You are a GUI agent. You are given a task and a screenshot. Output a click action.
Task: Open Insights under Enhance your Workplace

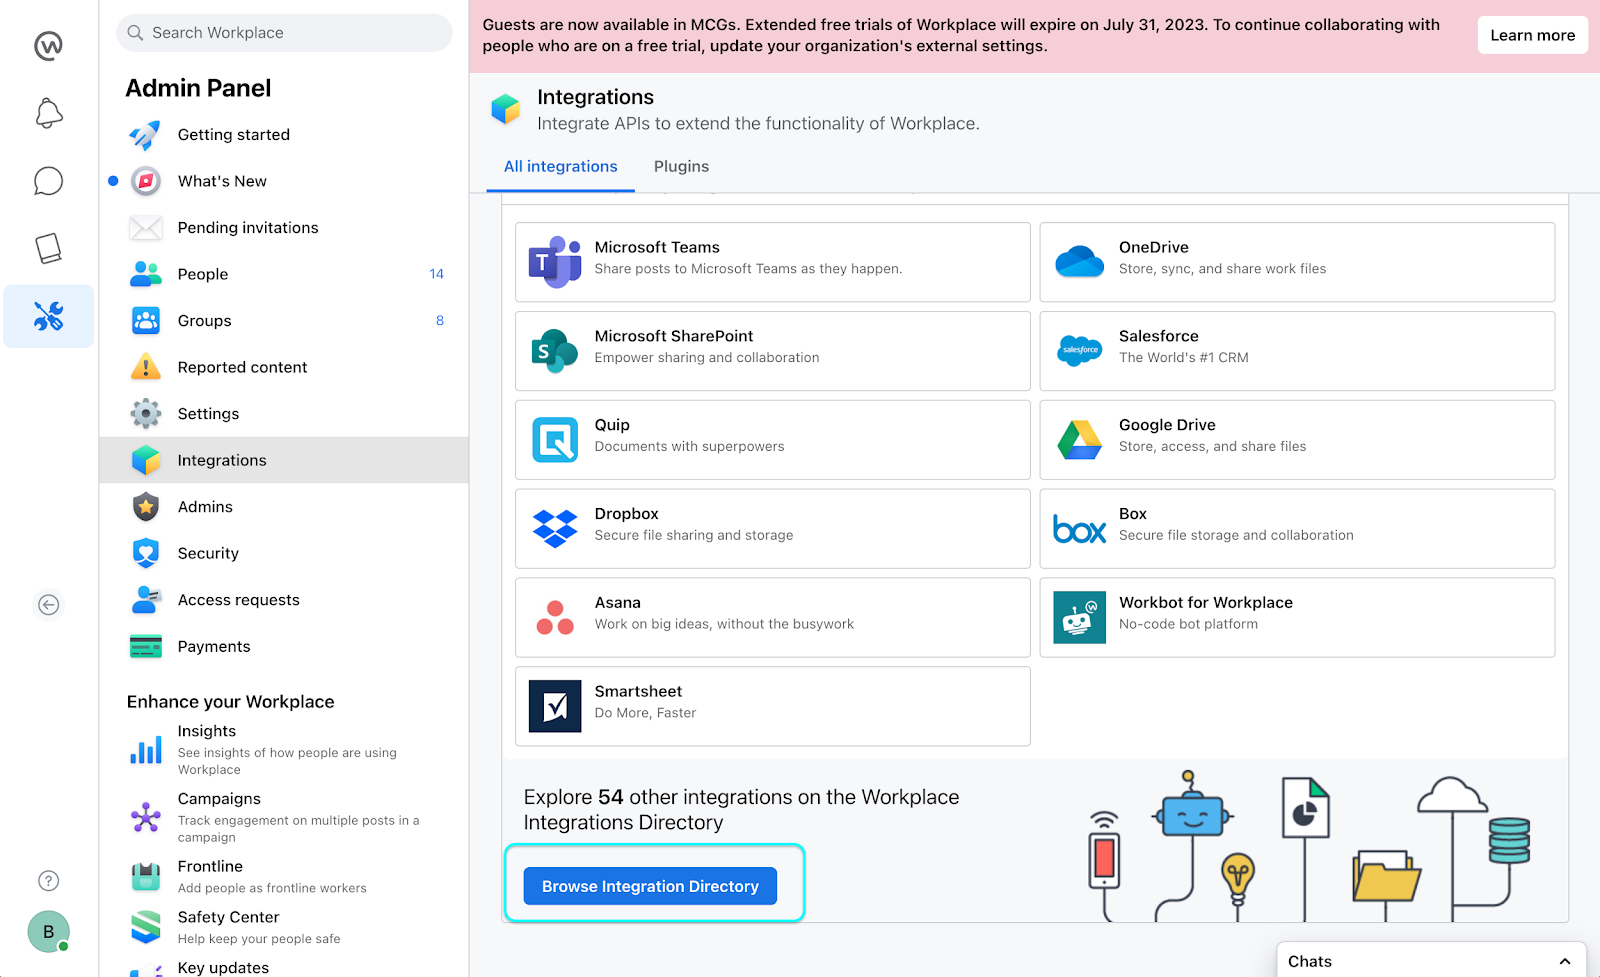click(x=207, y=731)
